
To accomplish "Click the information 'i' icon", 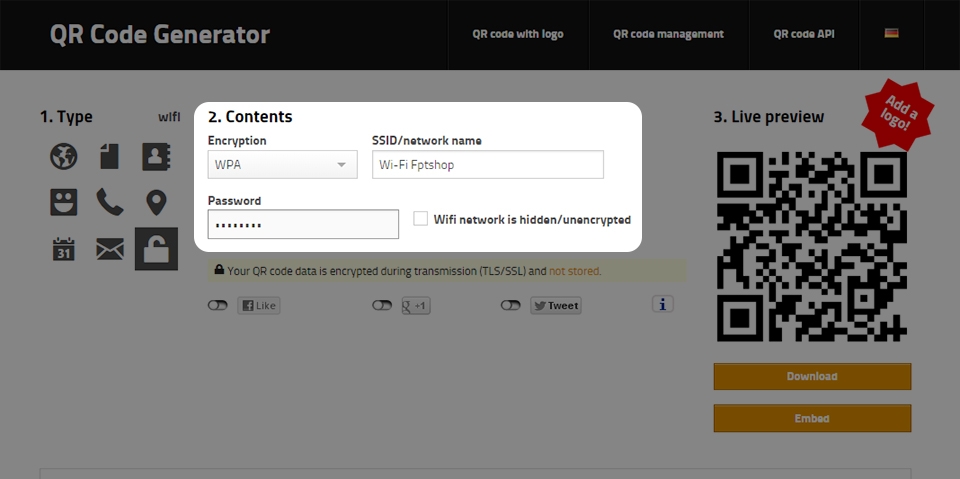I will pyautogui.click(x=662, y=304).
